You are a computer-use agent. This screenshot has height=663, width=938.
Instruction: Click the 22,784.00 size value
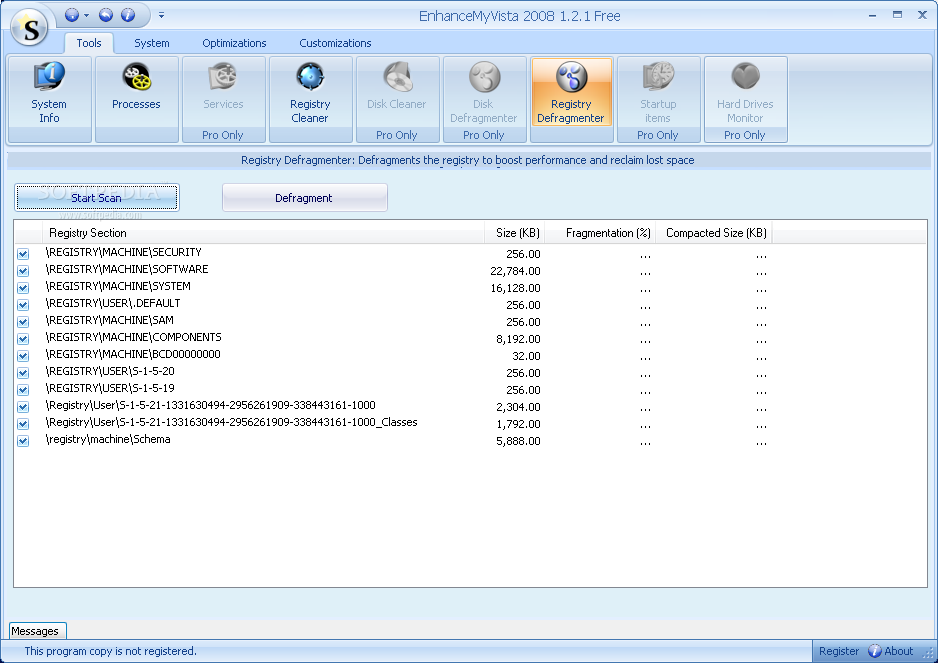tap(515, 271)
